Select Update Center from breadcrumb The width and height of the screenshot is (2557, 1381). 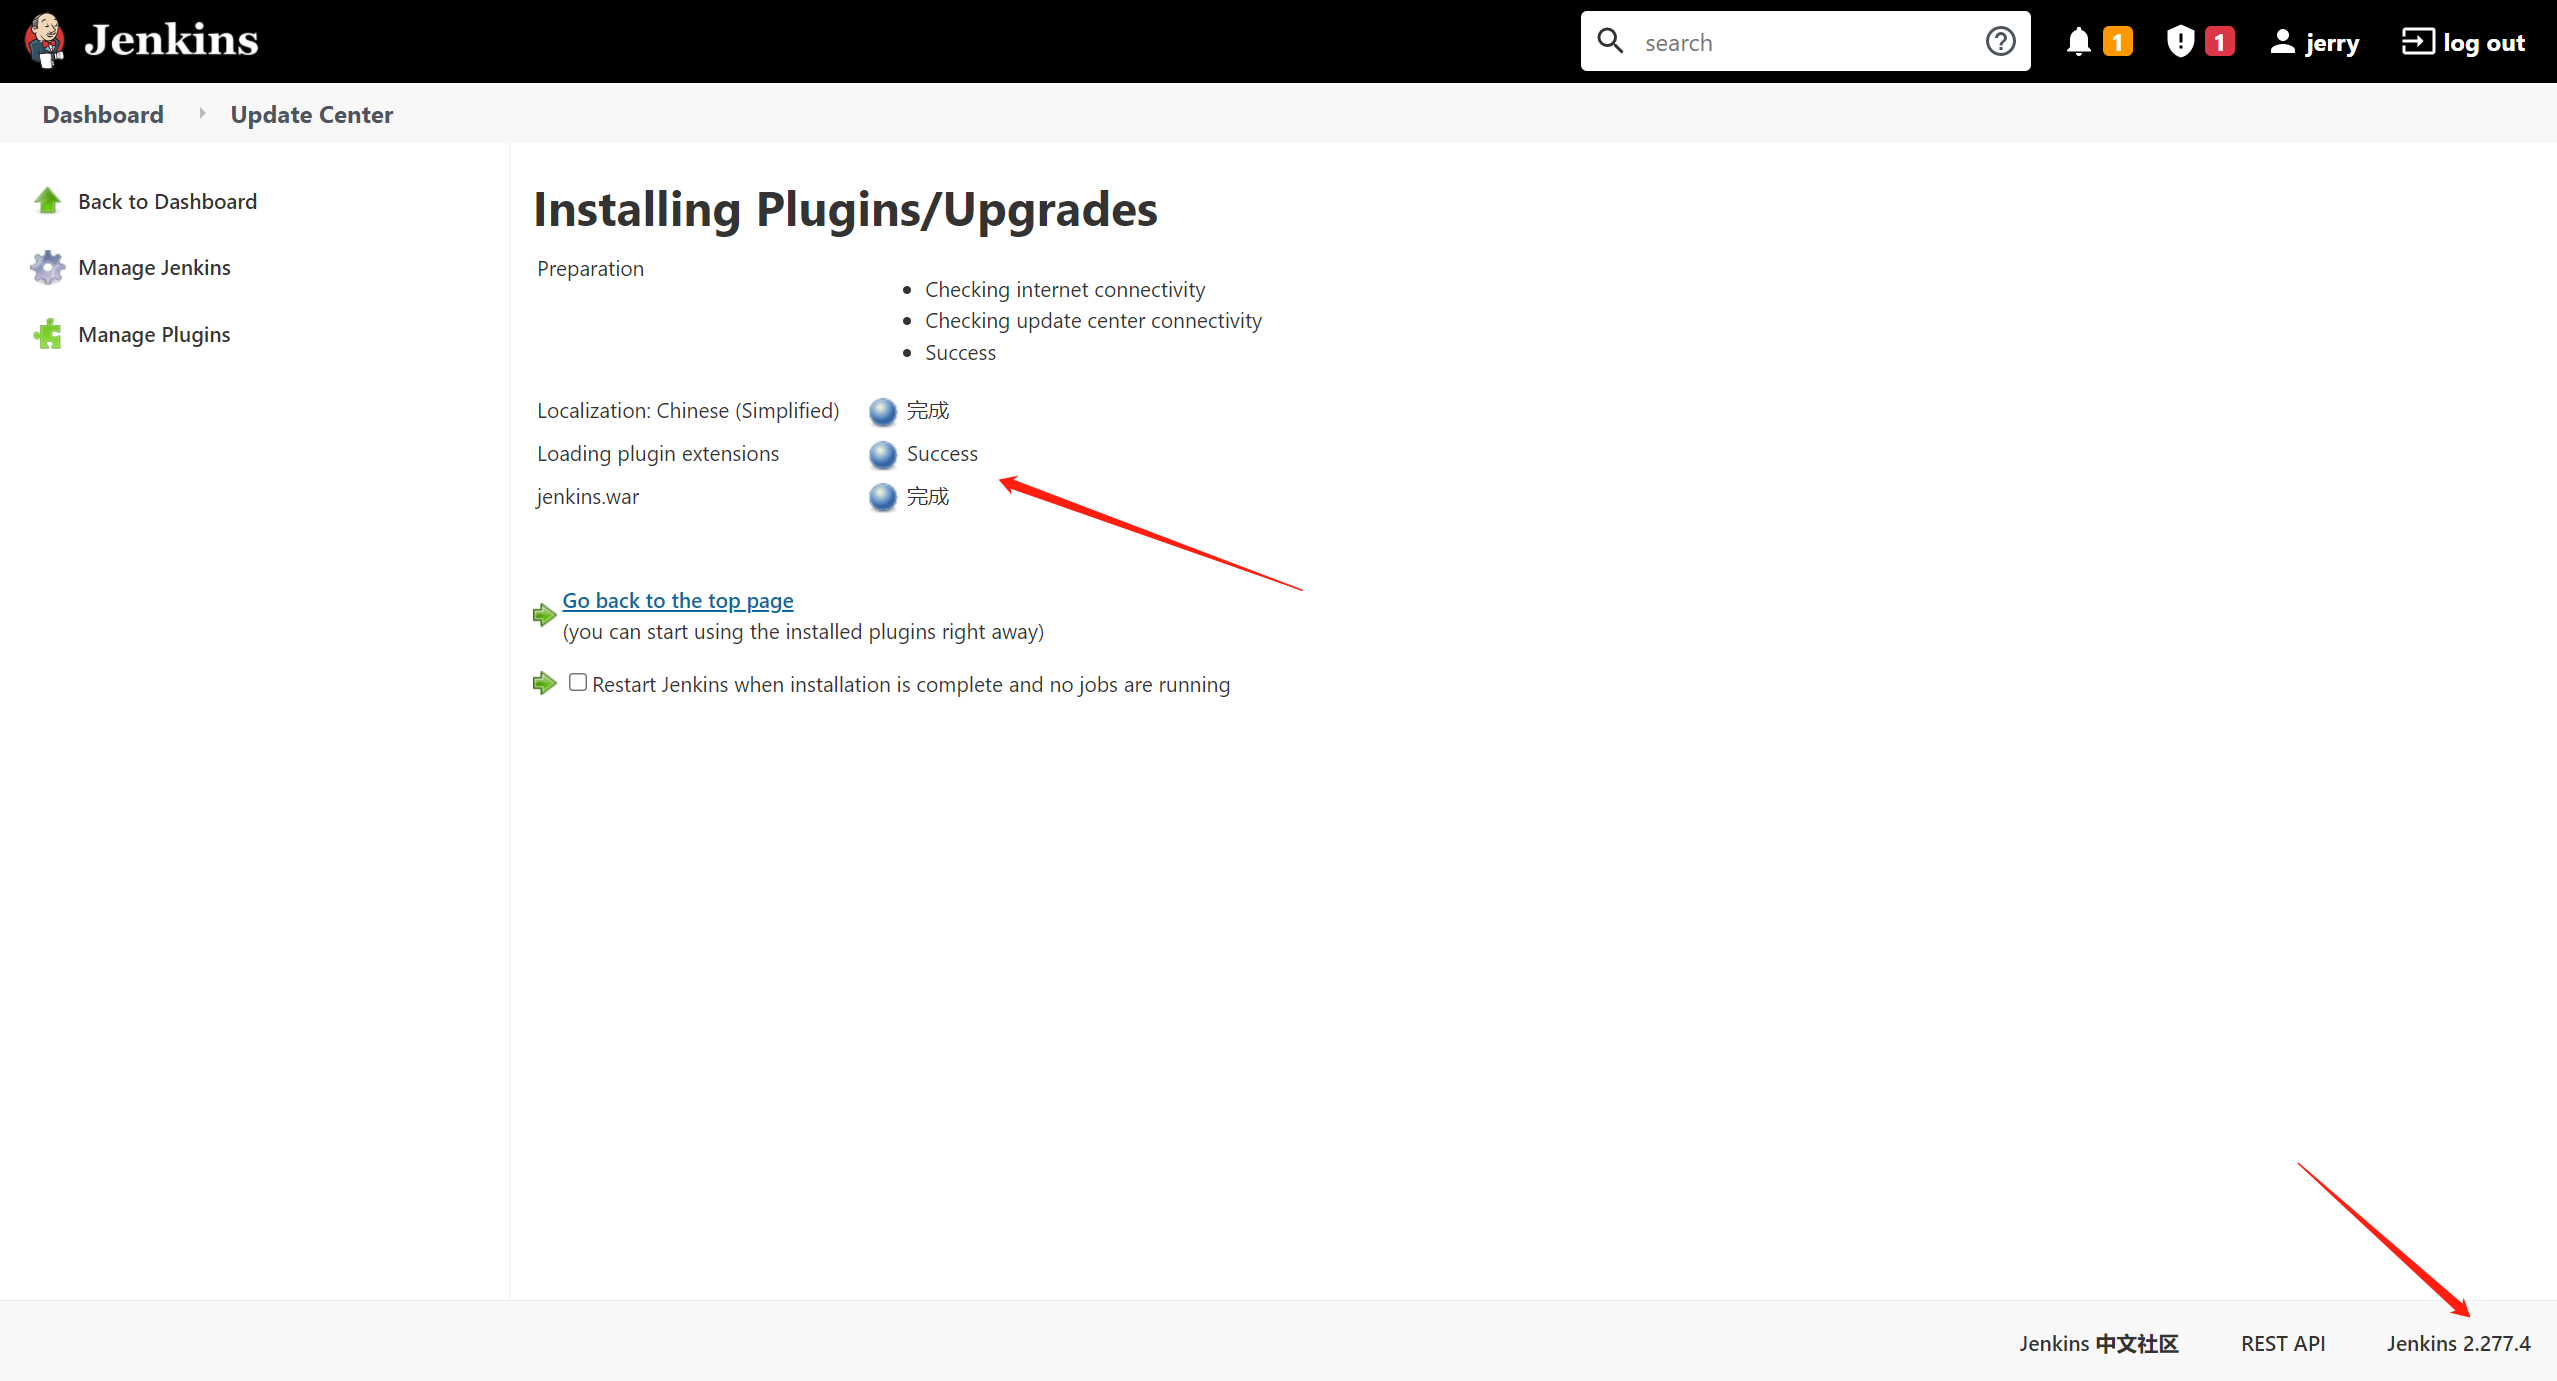coord(311,114)
